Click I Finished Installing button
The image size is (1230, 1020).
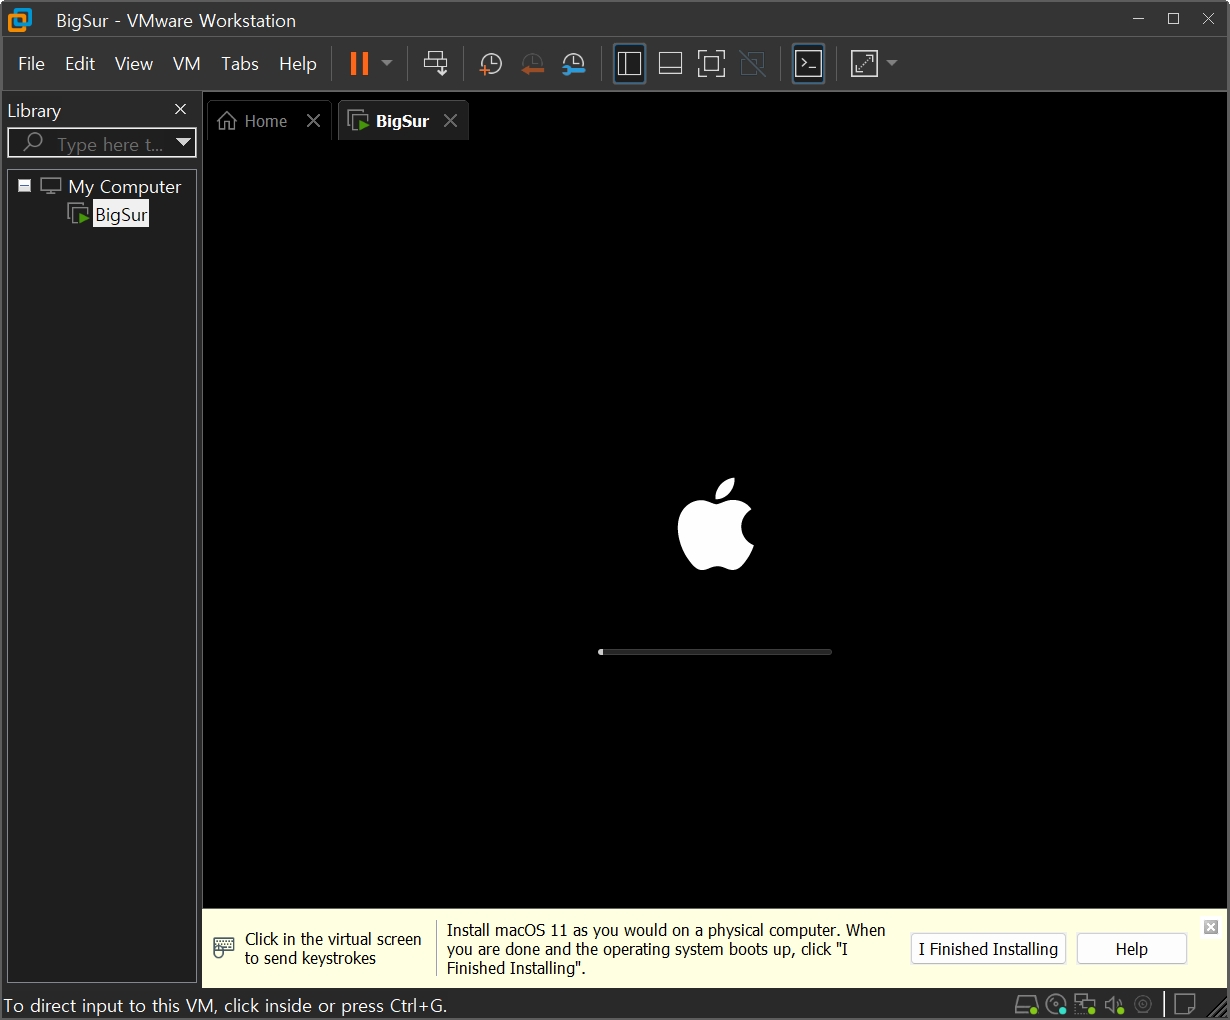coord(988,949)
